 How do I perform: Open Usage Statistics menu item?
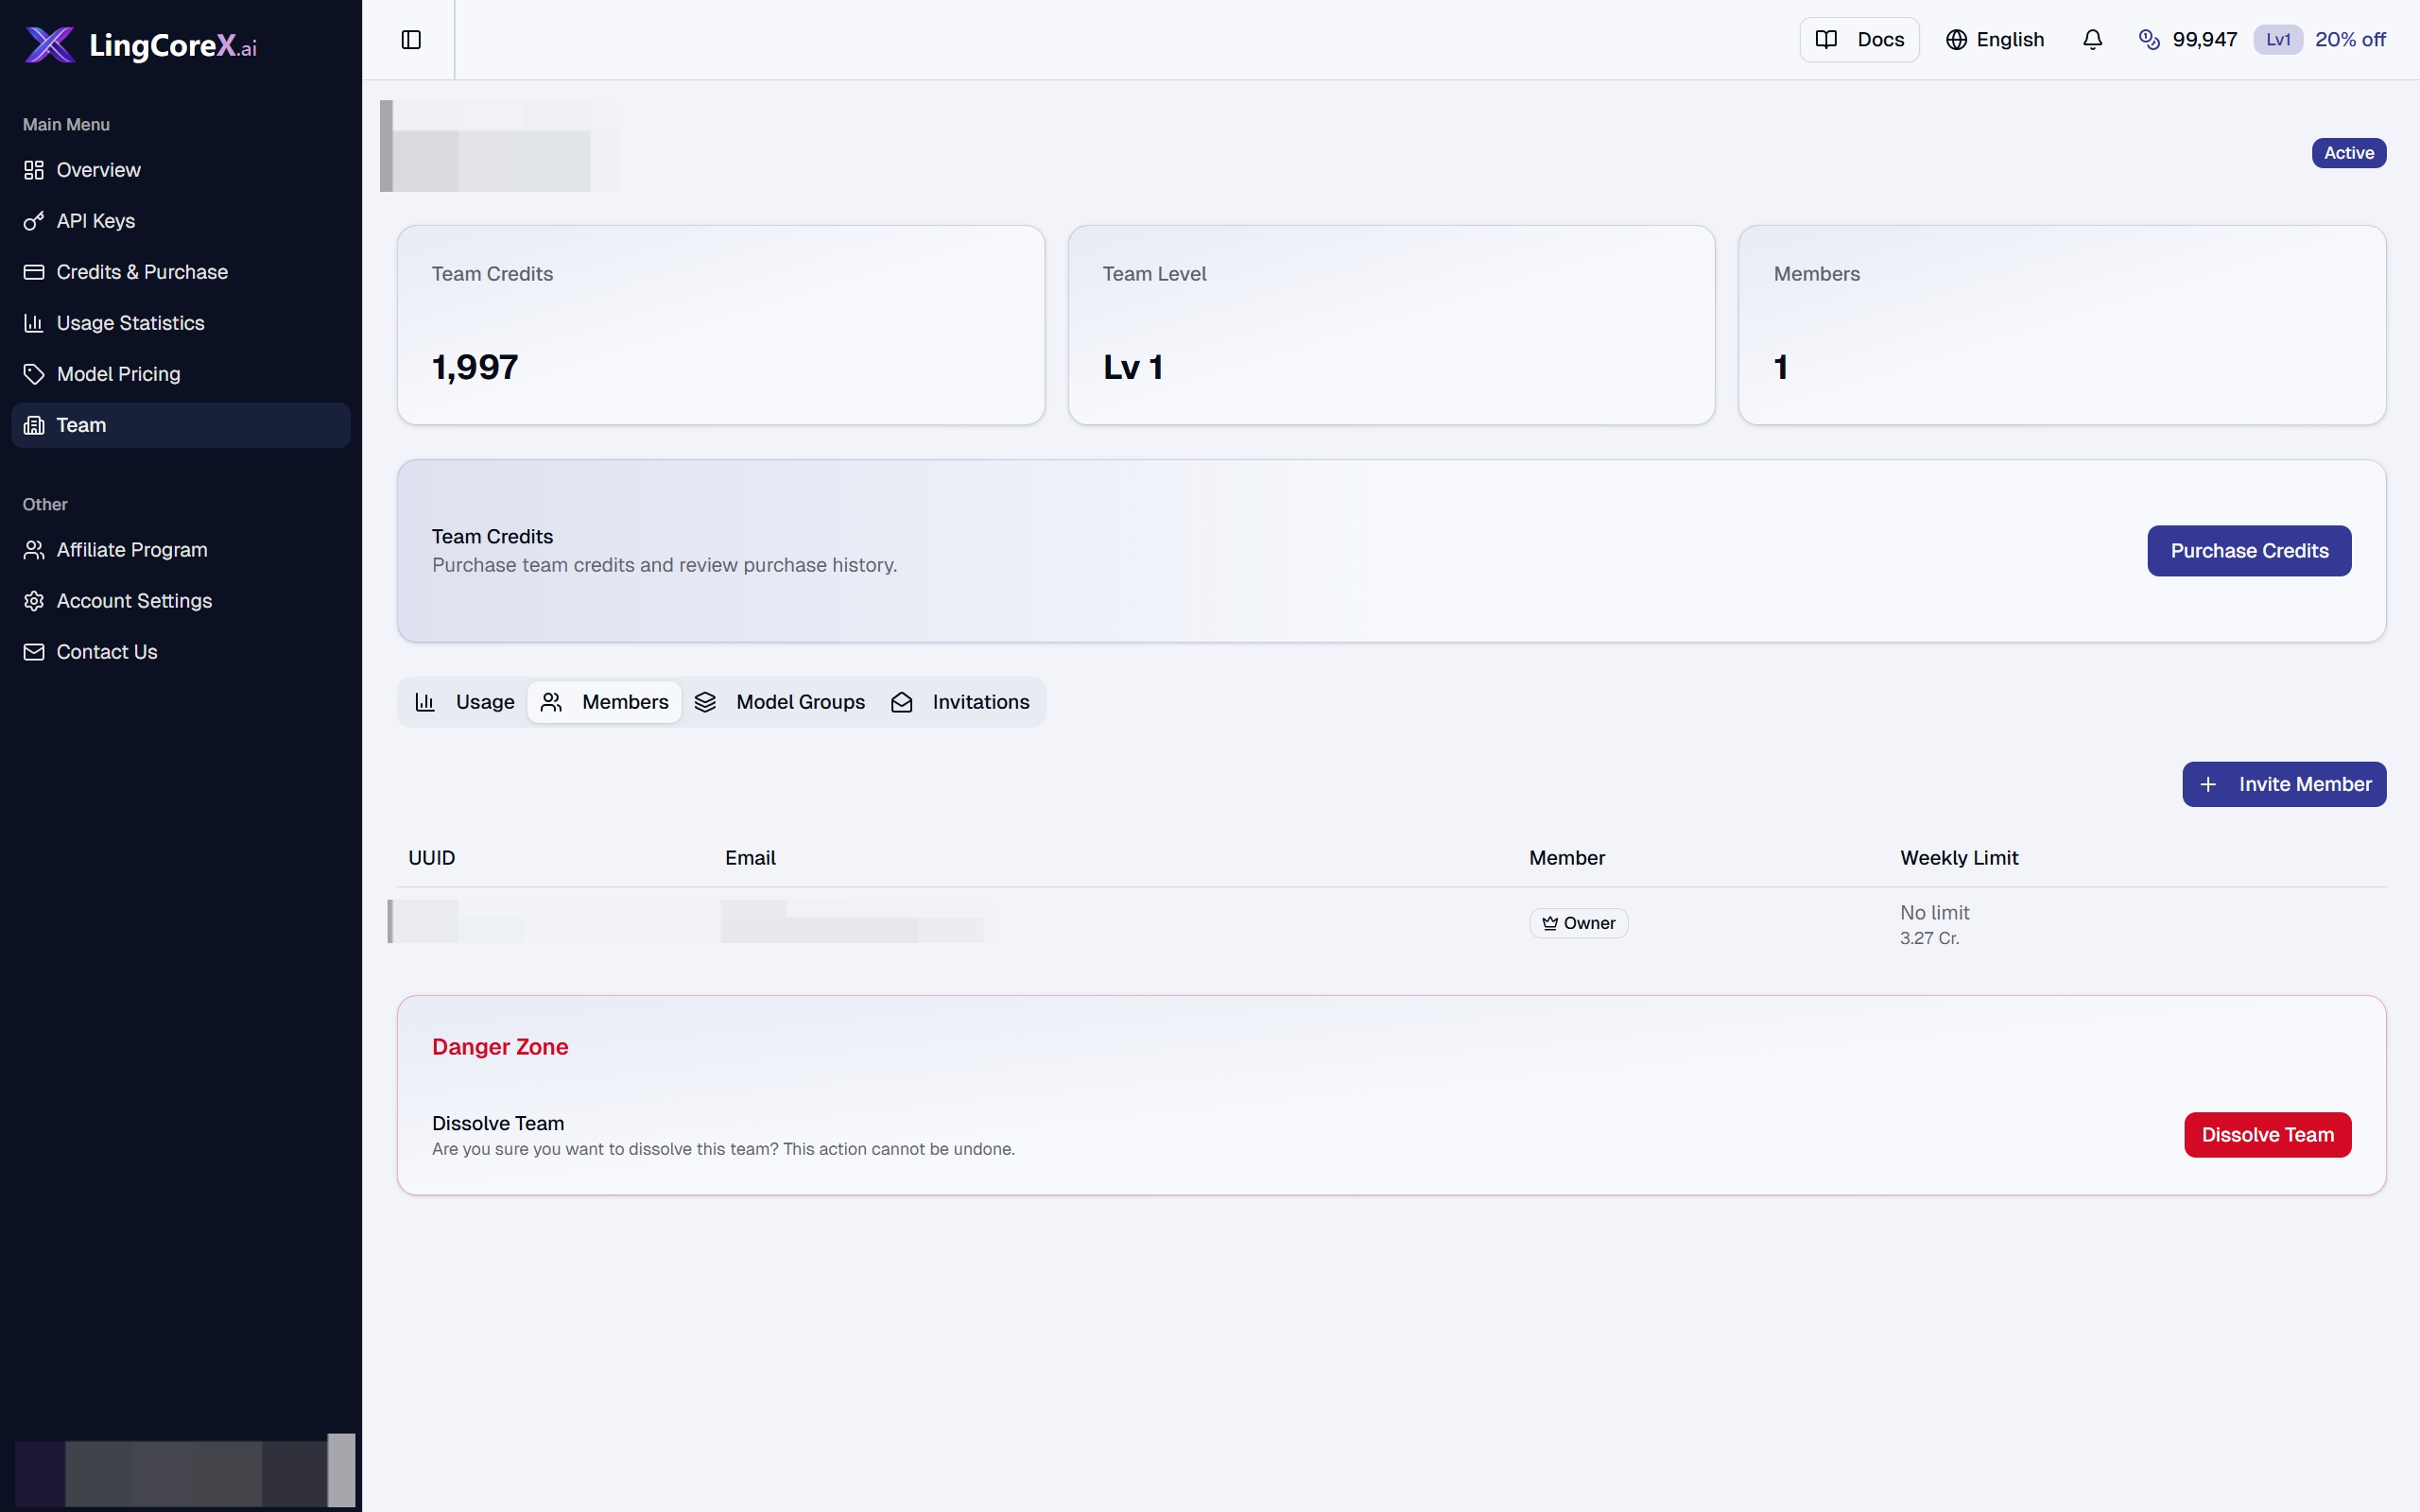181,323
